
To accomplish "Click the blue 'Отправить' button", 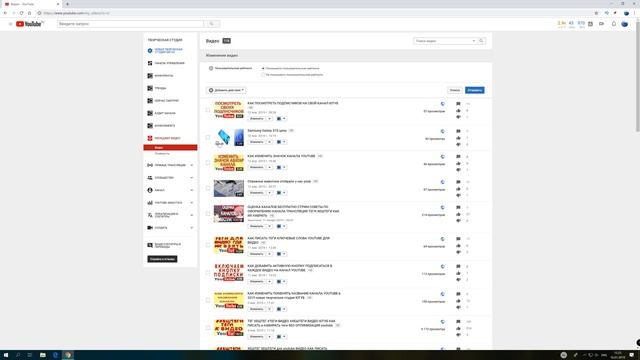I will (475, 90).
